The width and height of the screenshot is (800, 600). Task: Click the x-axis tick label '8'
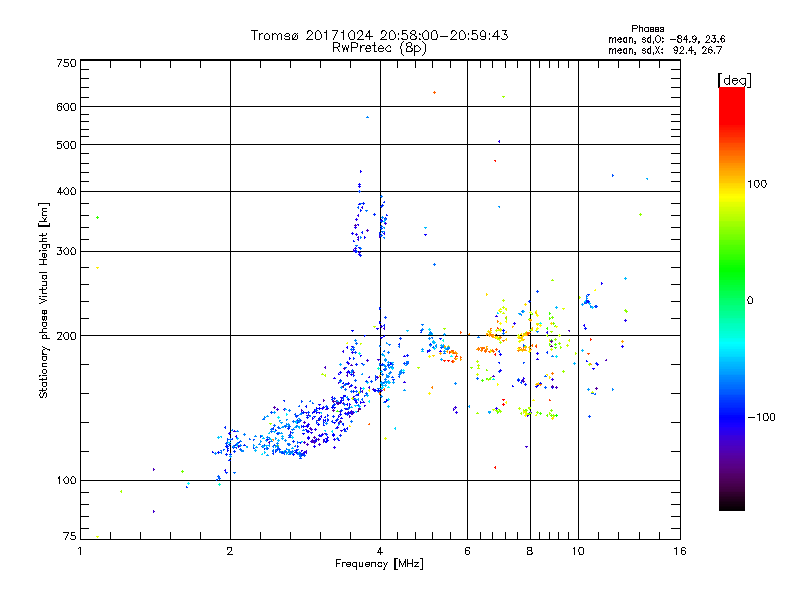coord(530,551)
